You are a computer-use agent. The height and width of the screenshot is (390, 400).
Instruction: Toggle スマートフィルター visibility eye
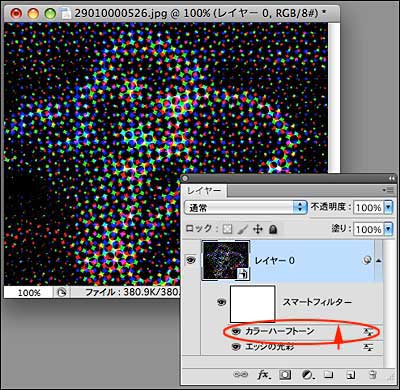[x=222, y=302]
